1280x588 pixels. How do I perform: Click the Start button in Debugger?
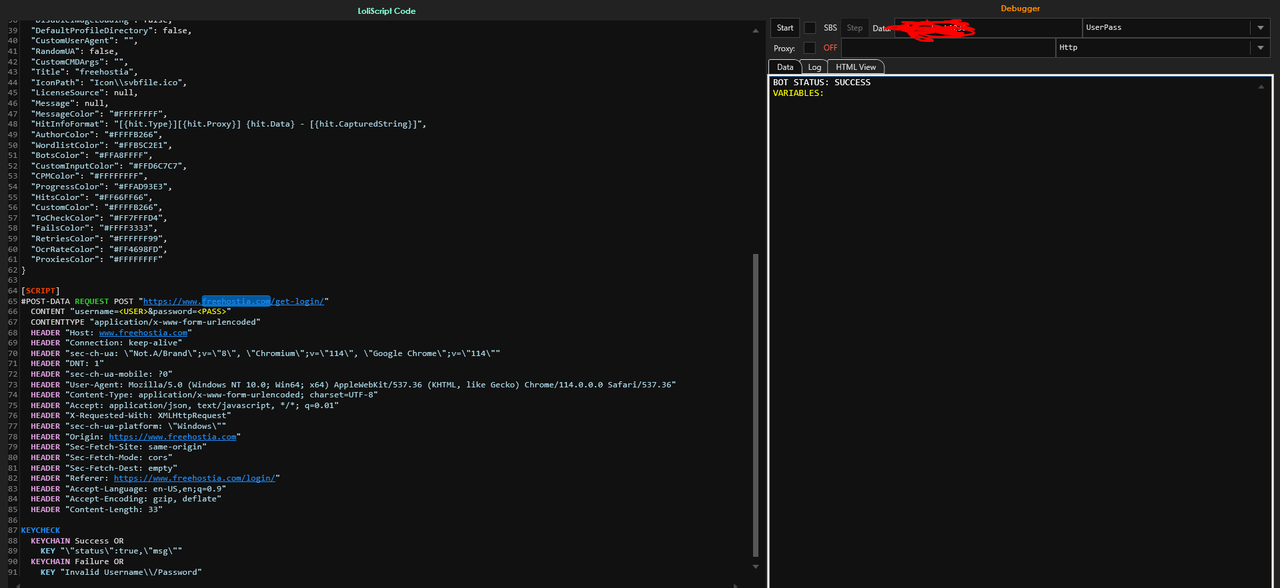point(785,28)
